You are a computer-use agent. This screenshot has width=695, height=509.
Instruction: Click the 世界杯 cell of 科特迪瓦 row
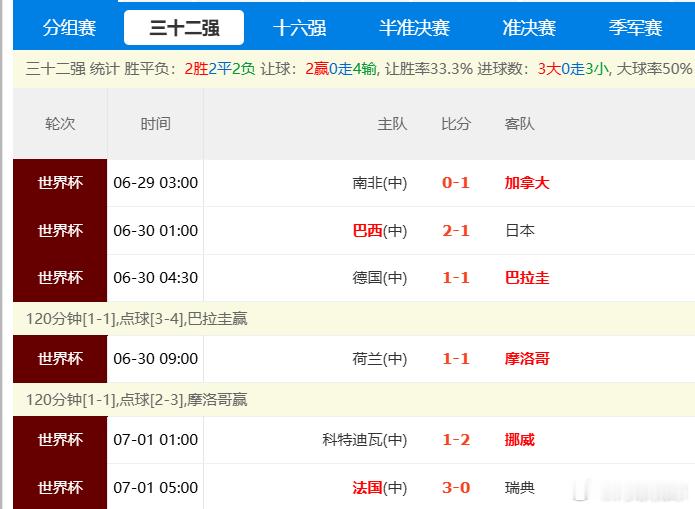point(60,440)
